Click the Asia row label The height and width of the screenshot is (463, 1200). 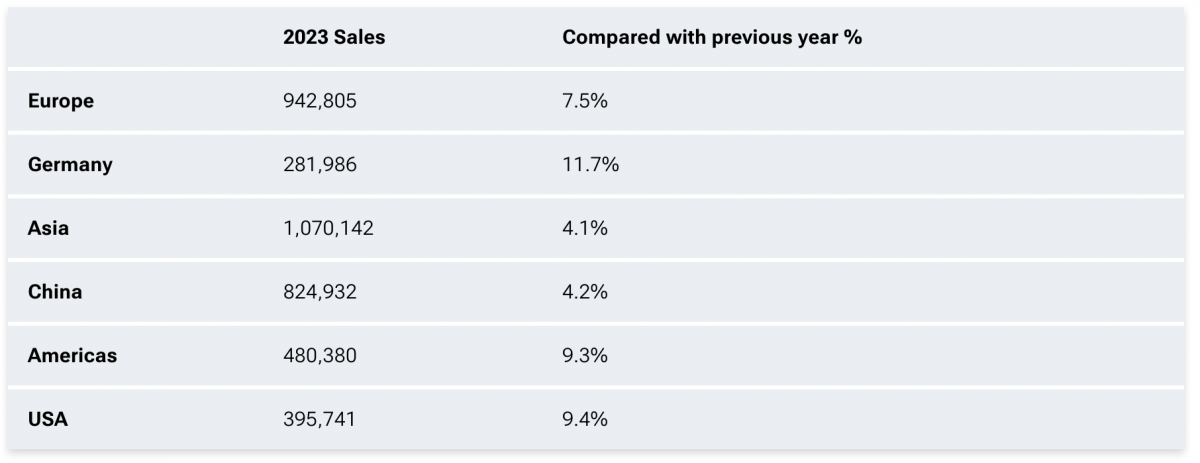coord(48,228)
